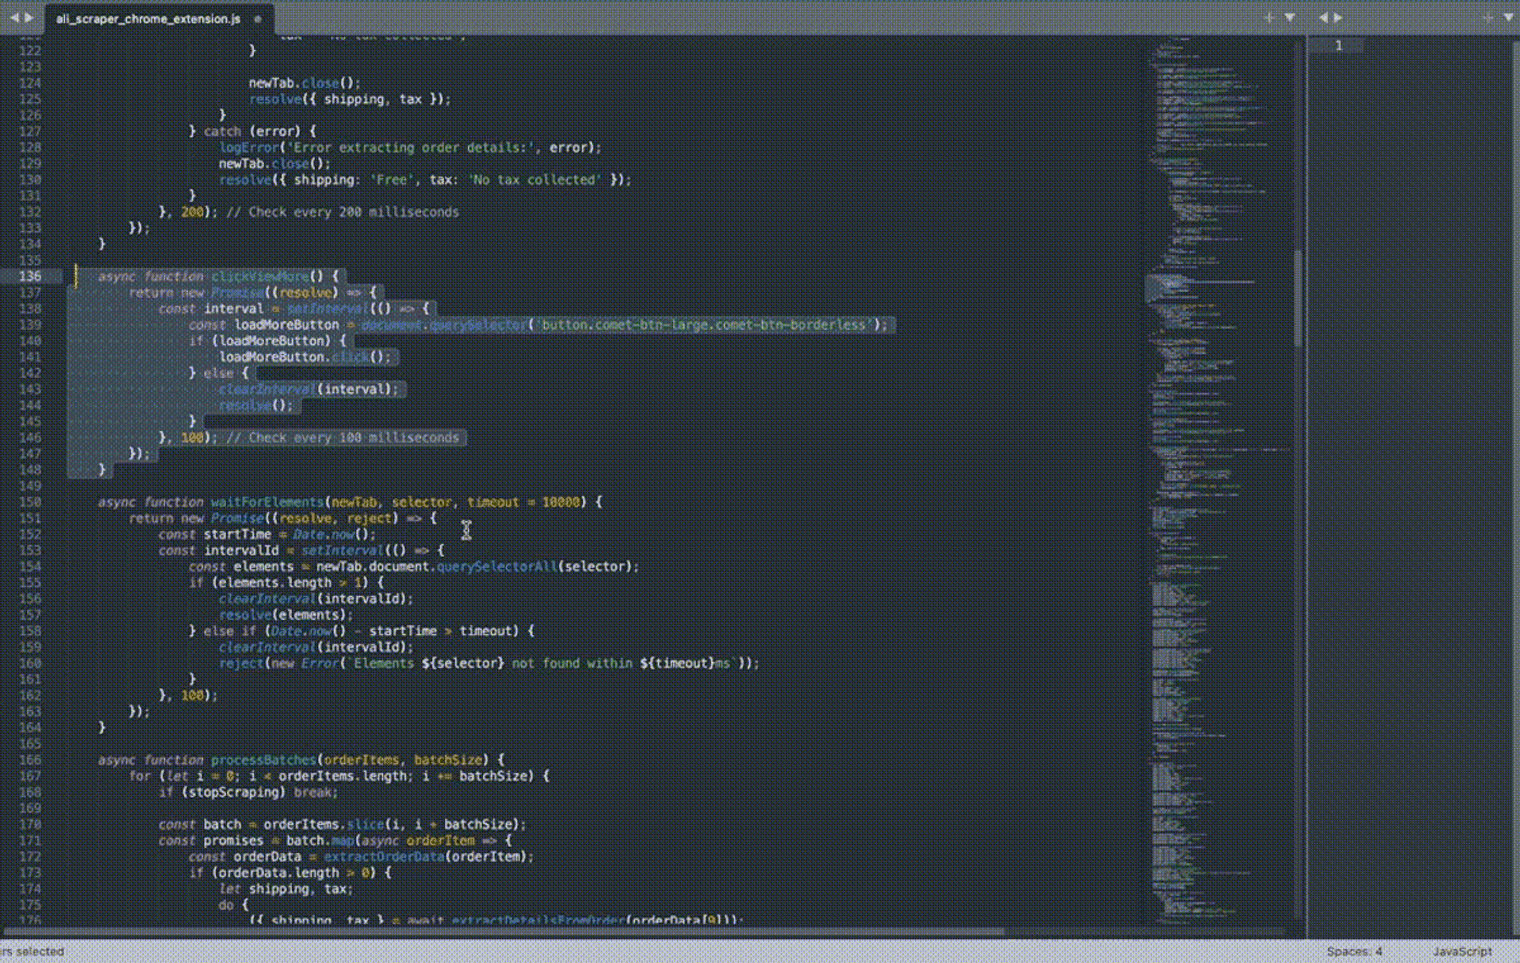
Task: Click 'processBatches' function name
Action: 263,760
